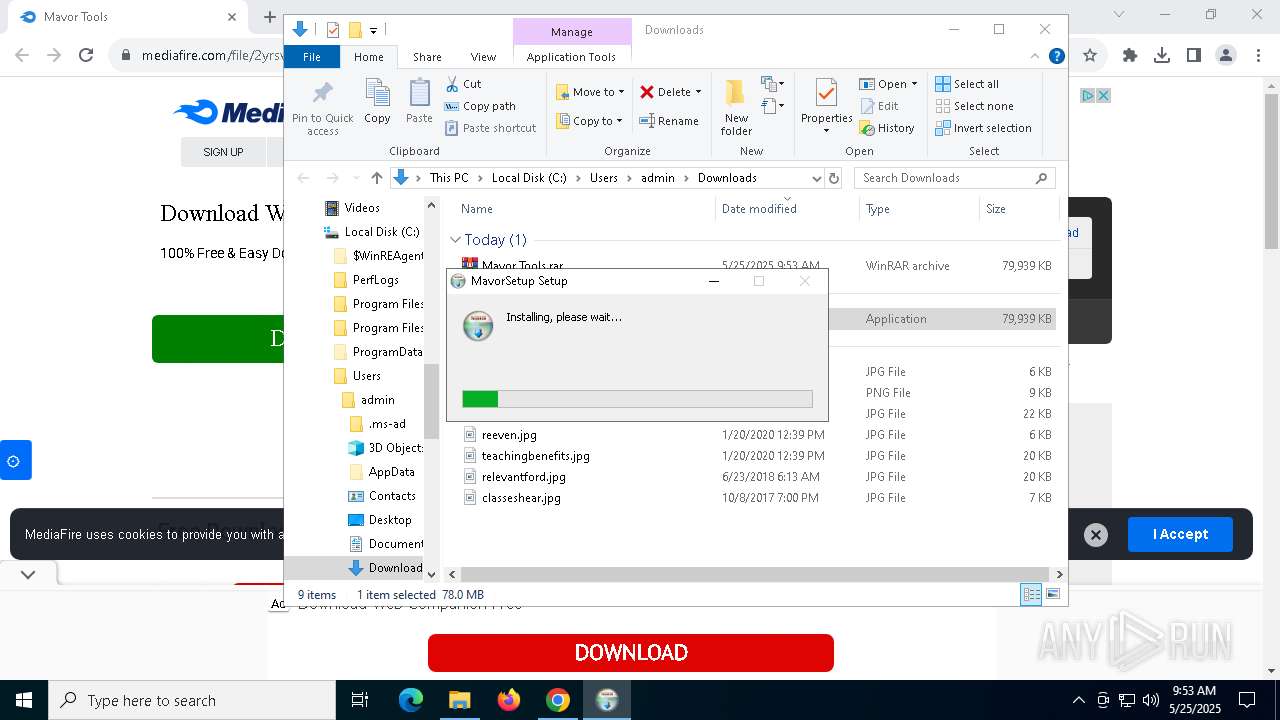Click Paste shortcut in ribbon
Viewport: 1280px width, 720px height.
491,128
